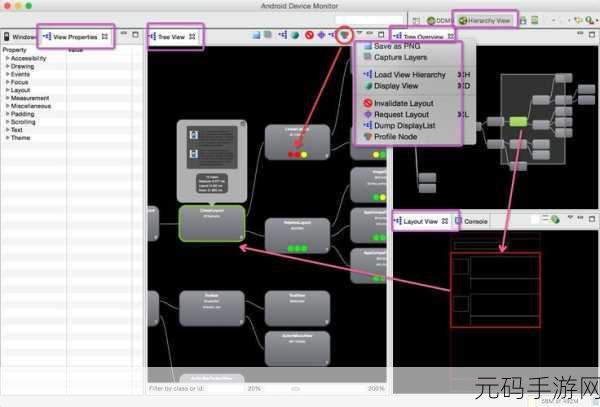This screenshot has height=407, width=600.
Task: Click the green Layout View toolbar icon
Action: (x=555, y=219)
